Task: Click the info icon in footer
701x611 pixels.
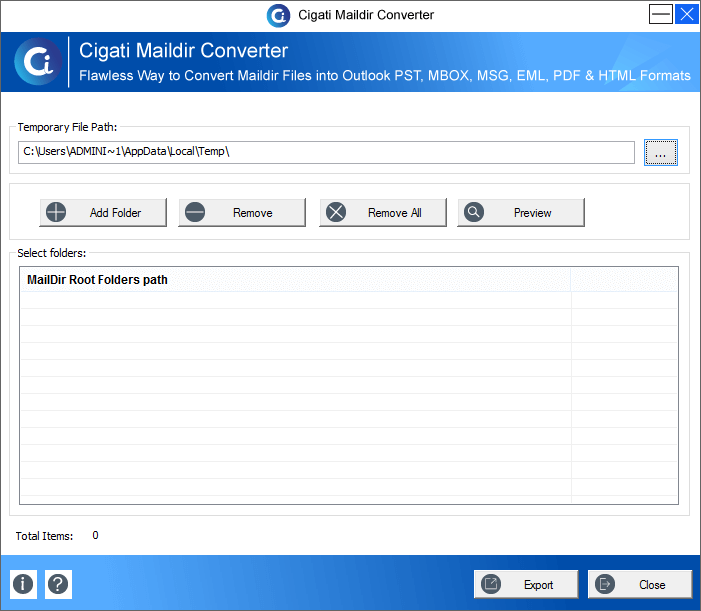Action: coord(23,584)
